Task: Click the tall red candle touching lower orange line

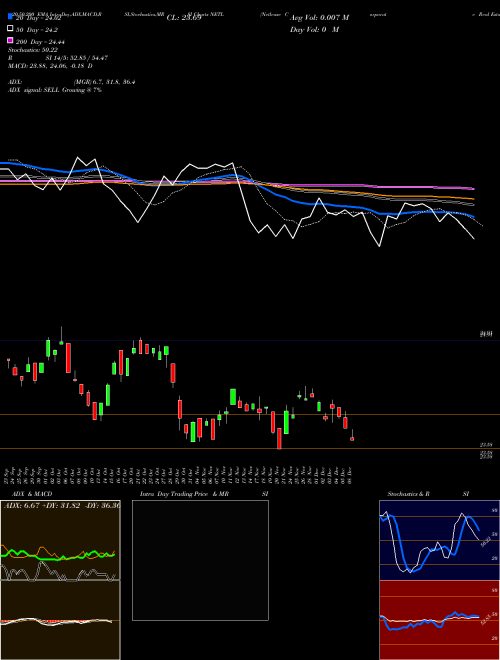Action: [279, 438]
